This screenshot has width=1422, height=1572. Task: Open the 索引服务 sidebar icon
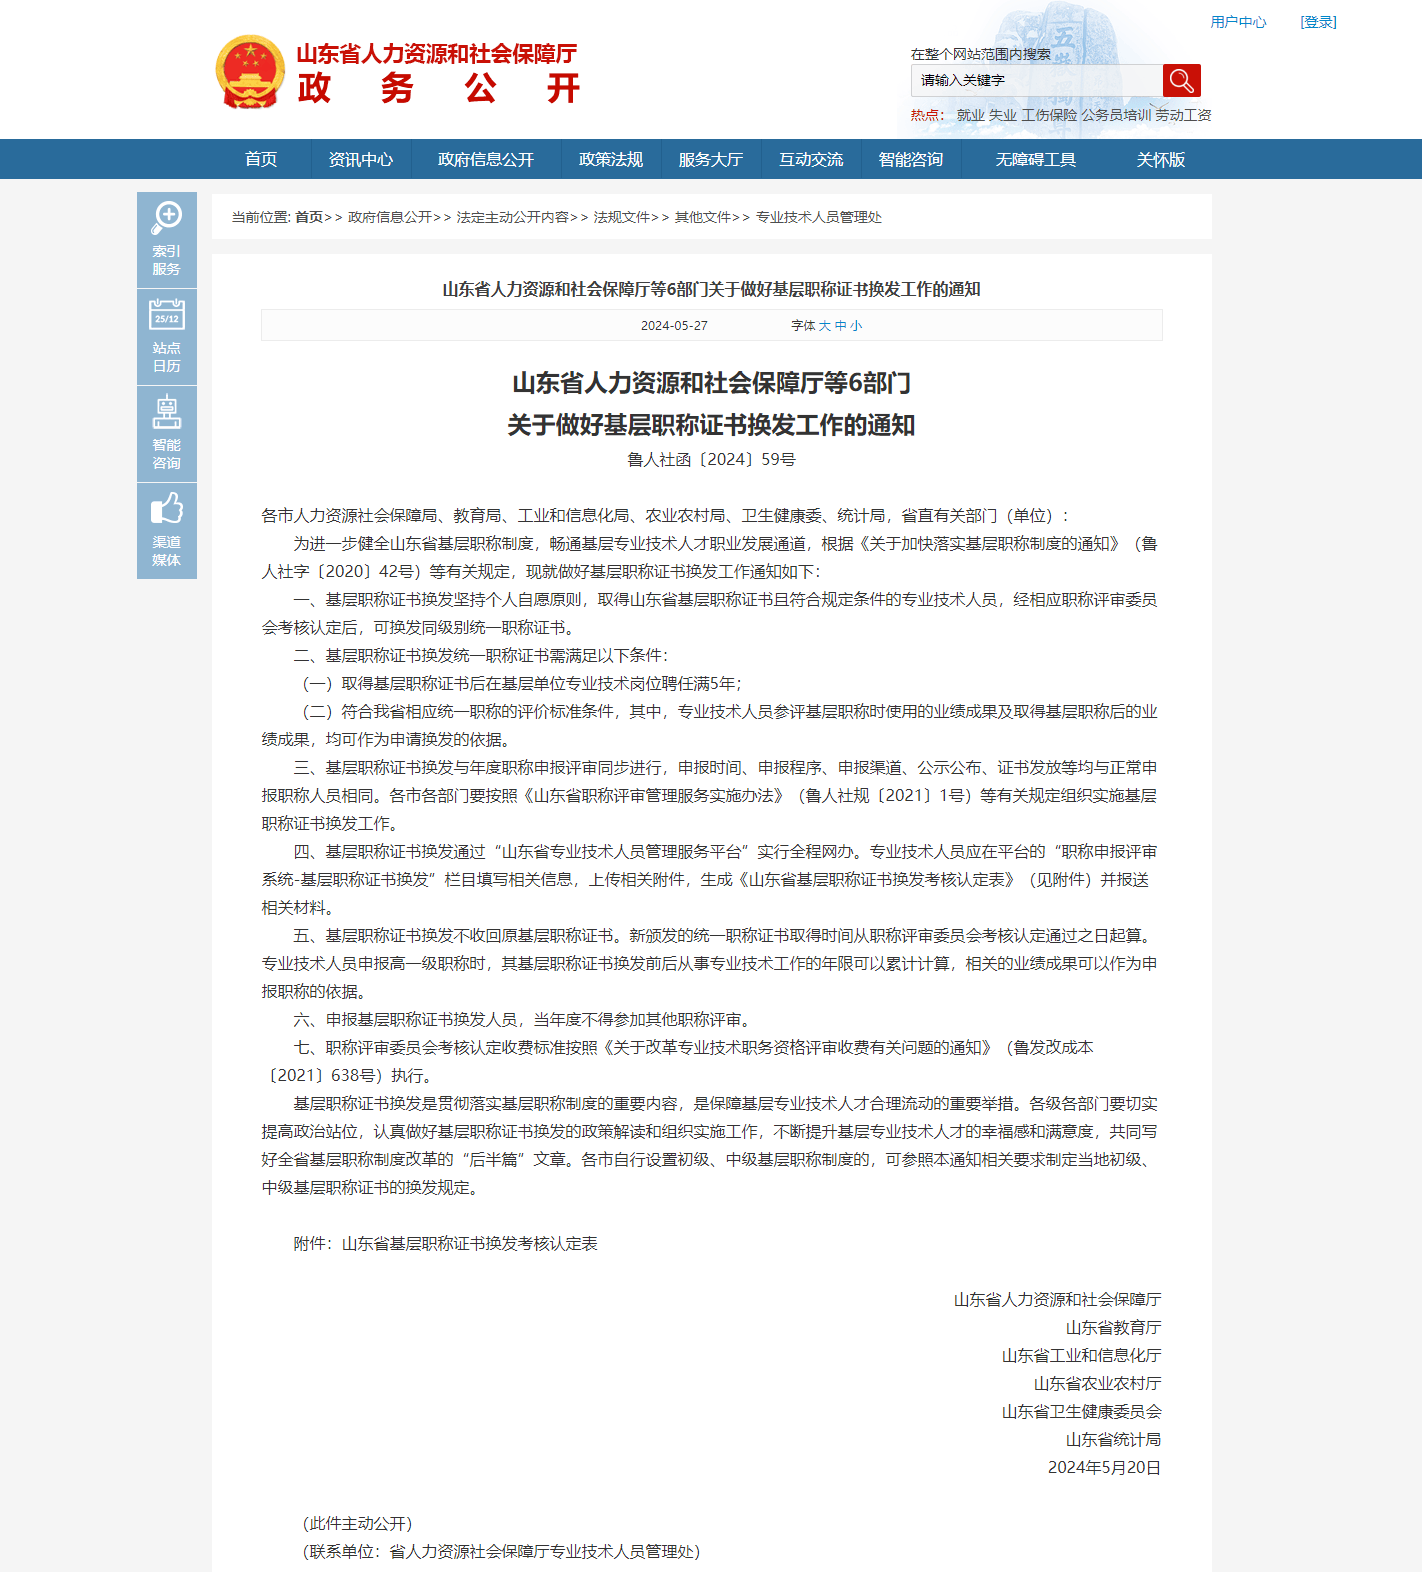167,240
